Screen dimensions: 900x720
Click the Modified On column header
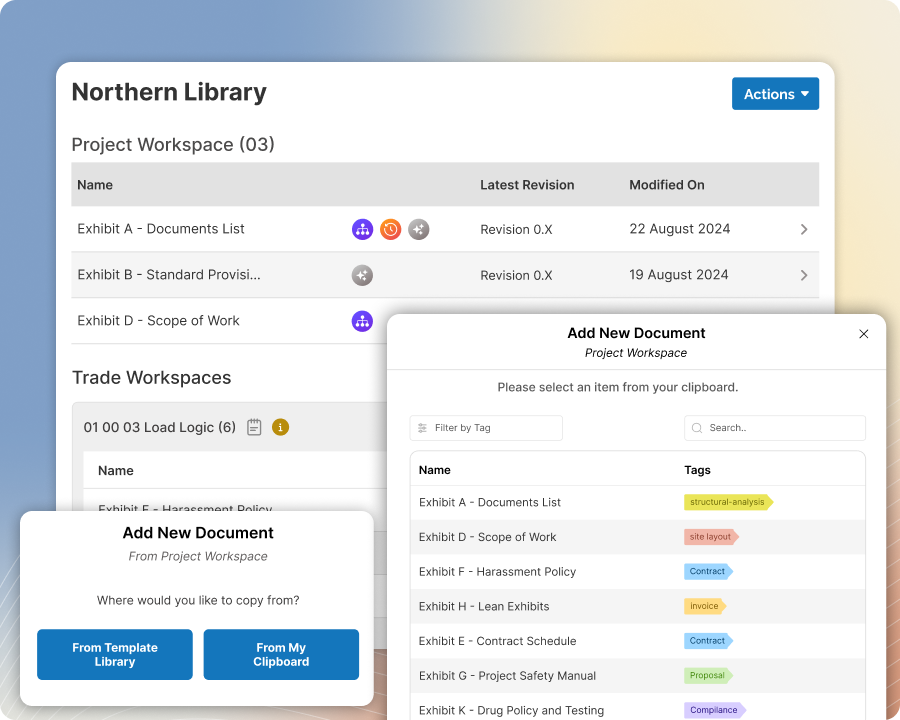(x=666, y=185)
